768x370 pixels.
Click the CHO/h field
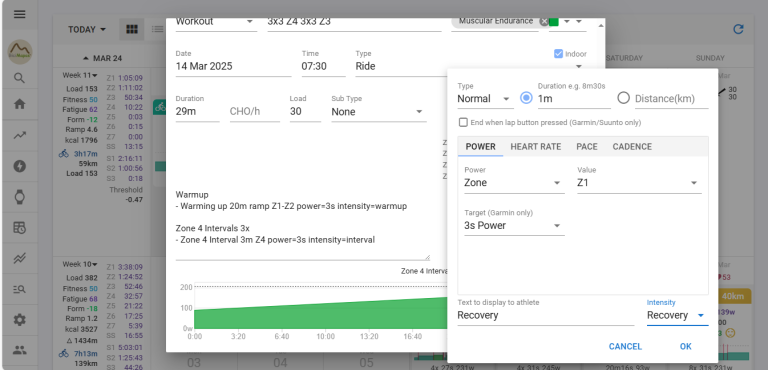[x=255, y=112]
